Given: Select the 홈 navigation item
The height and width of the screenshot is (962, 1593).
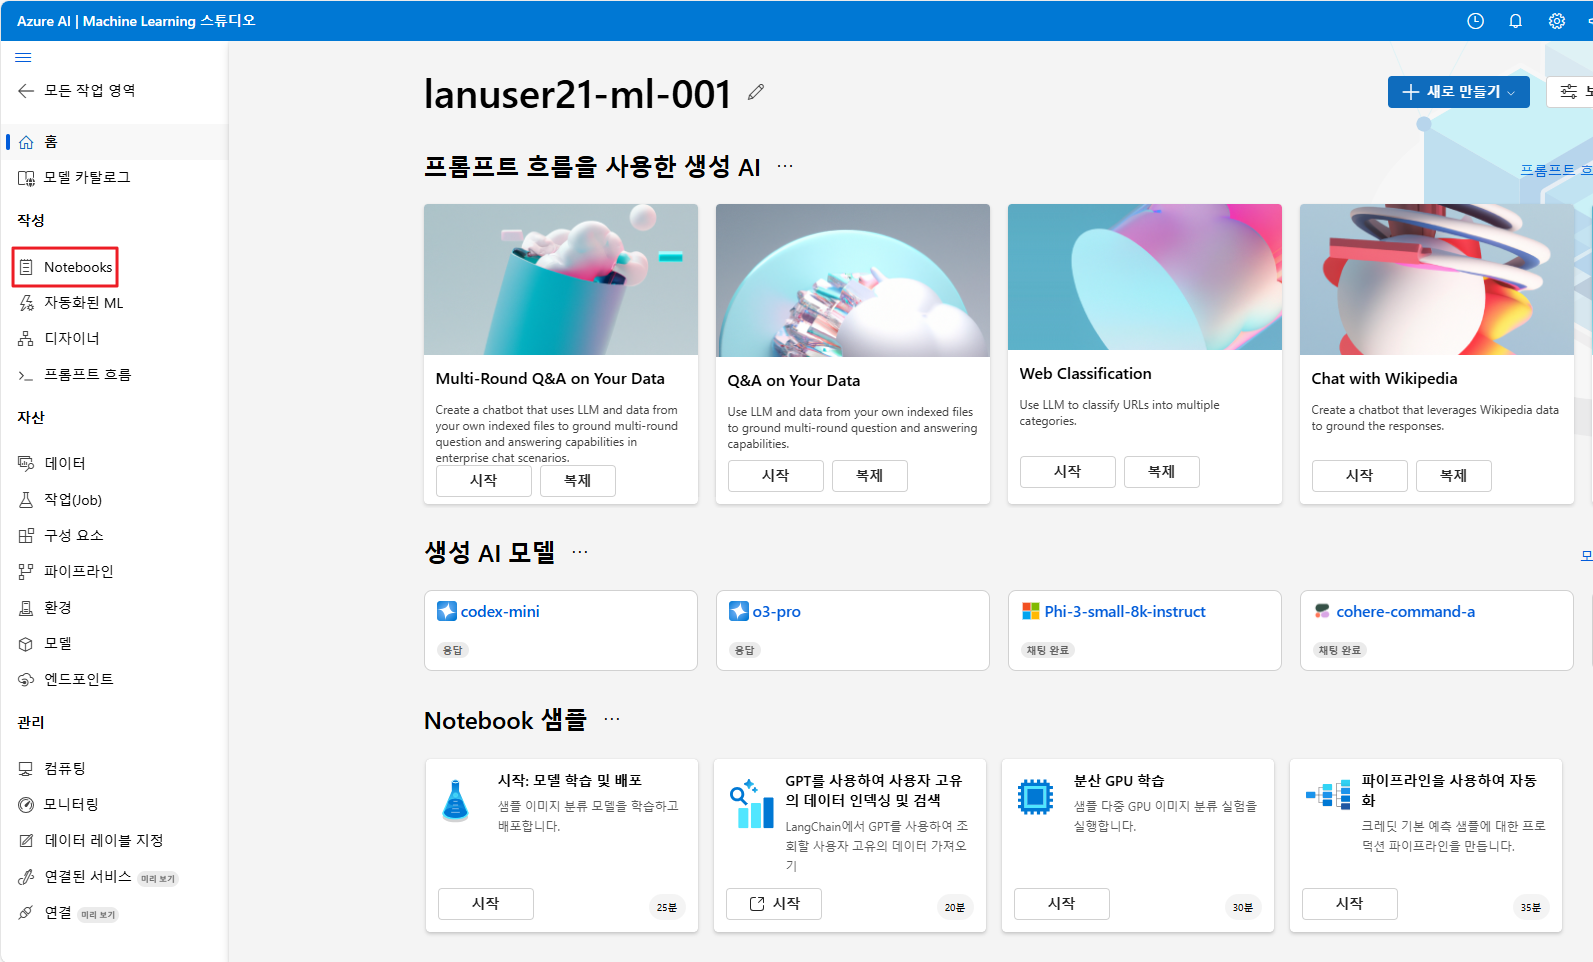Looking at the screenshot, I should (x=114, y=142).
